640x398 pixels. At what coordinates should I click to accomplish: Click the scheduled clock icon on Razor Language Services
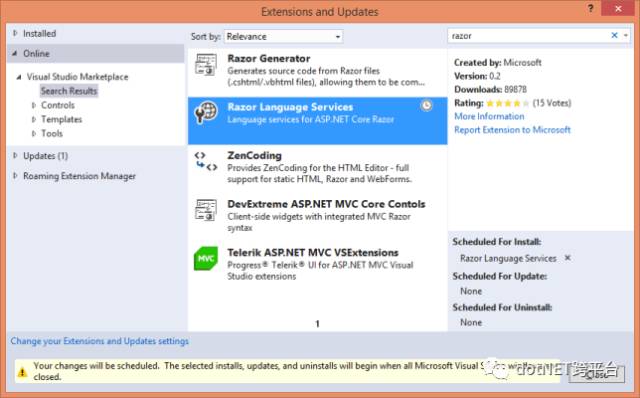pos(427,106)
